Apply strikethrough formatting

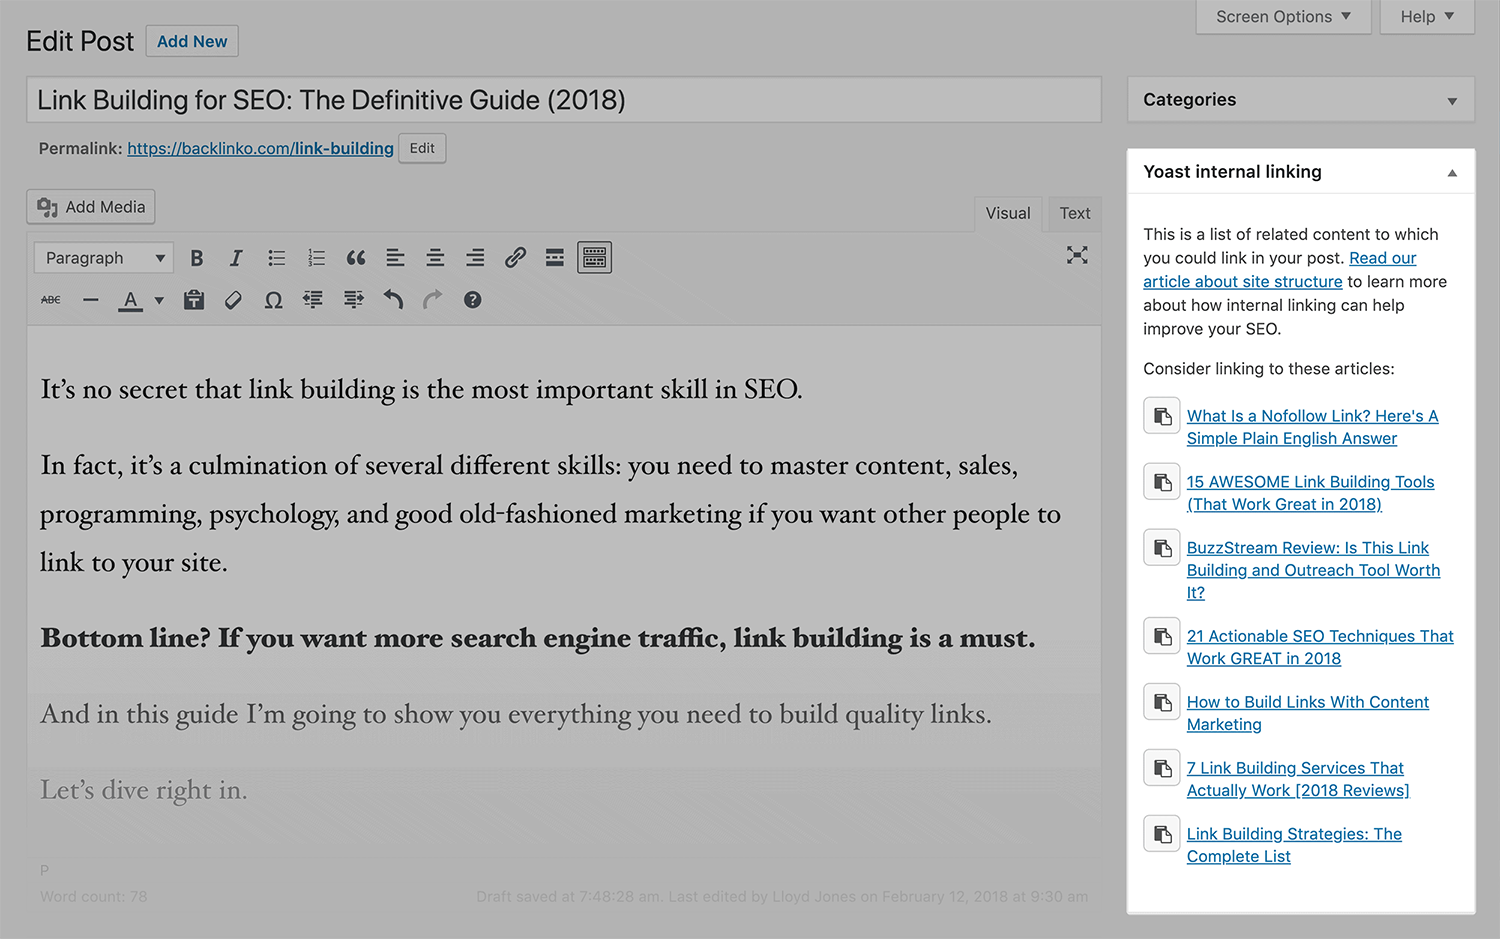[51, 300]
